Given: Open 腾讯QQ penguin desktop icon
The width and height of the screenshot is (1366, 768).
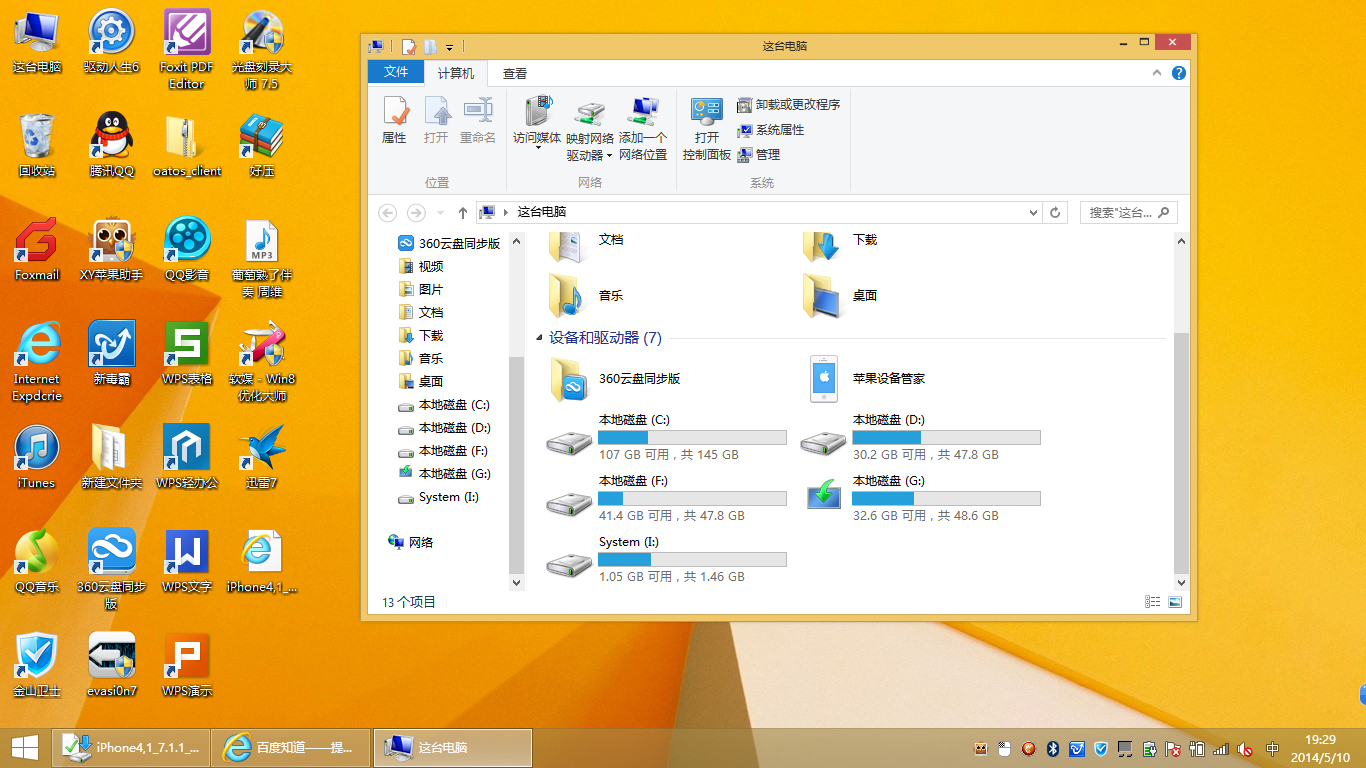Looking at the screenshot, I should pyautogui.click(x=111, y=137).
